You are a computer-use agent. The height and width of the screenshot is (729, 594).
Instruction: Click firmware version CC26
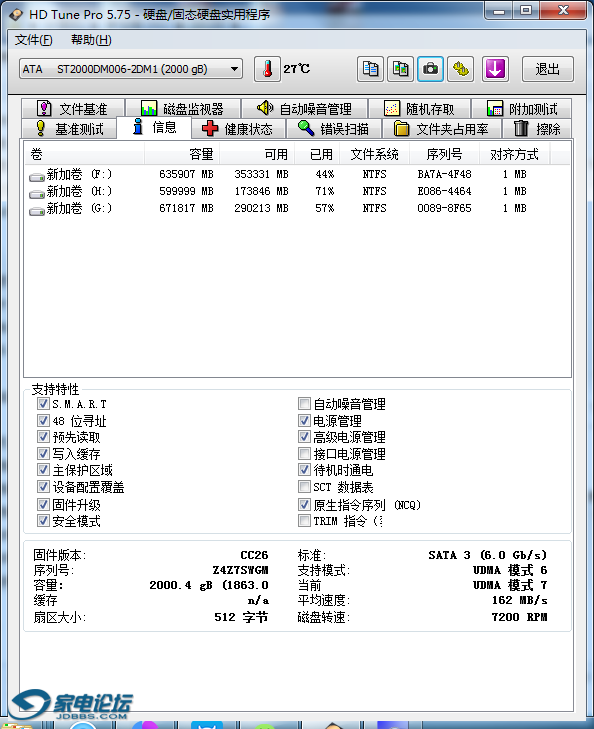pyautogui.click(x=254, y=555)
